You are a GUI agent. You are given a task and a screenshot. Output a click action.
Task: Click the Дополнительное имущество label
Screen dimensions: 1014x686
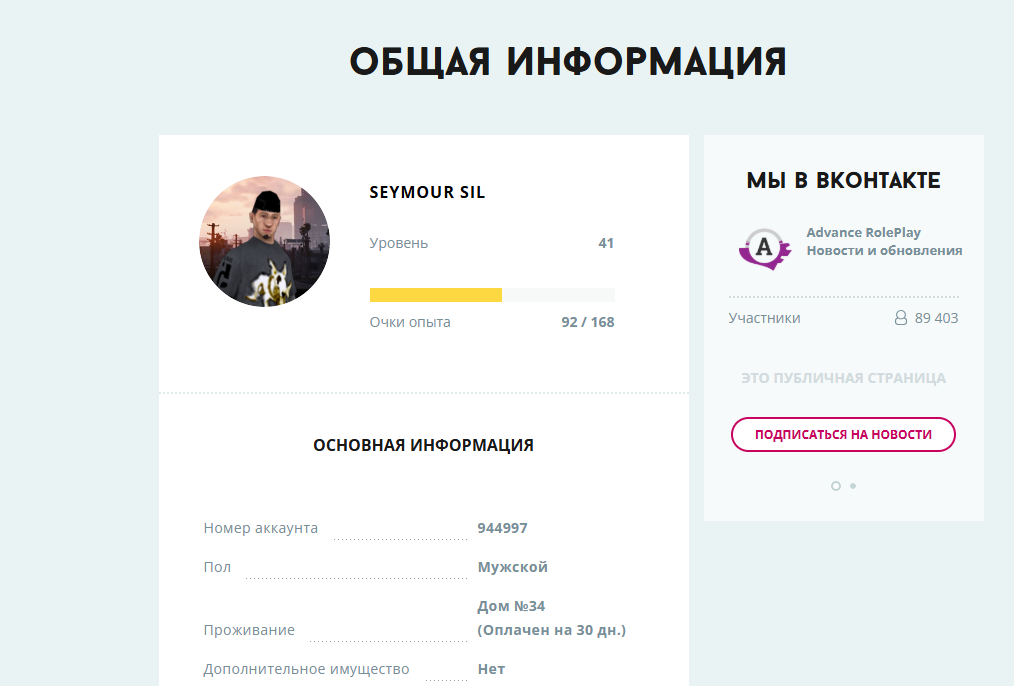tap(307, 669)
